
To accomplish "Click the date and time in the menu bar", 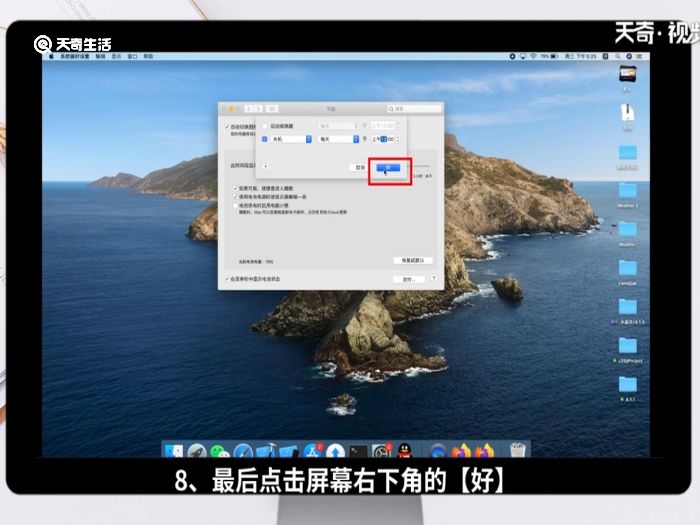I will pyautogui.click(x=580, y=56).
